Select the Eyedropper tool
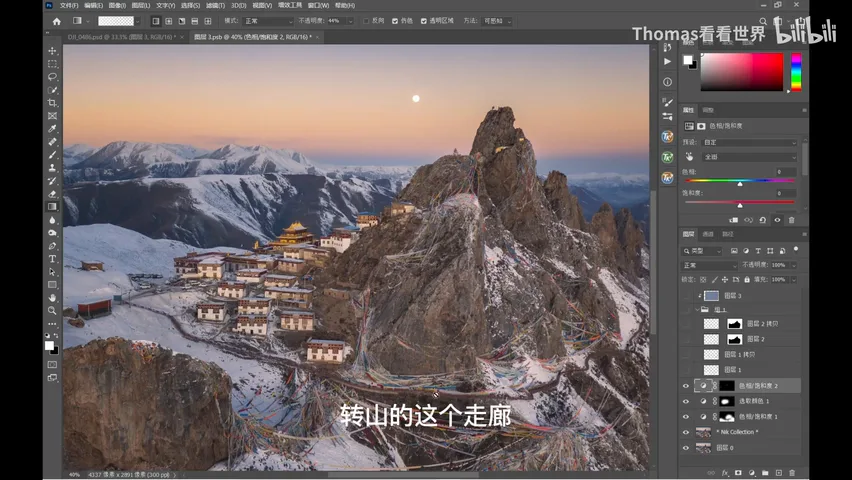The image size is (852, 480). click(x=52, y=129)
